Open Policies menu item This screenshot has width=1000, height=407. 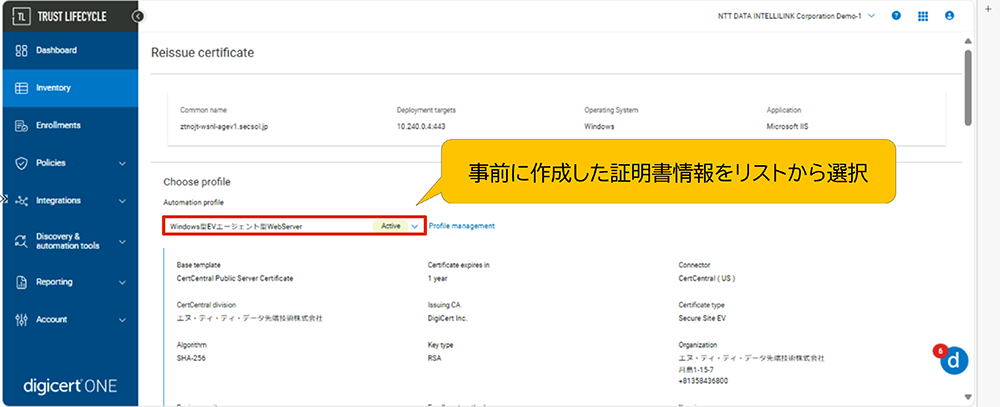pyautogui.click(x=69, y=163)
